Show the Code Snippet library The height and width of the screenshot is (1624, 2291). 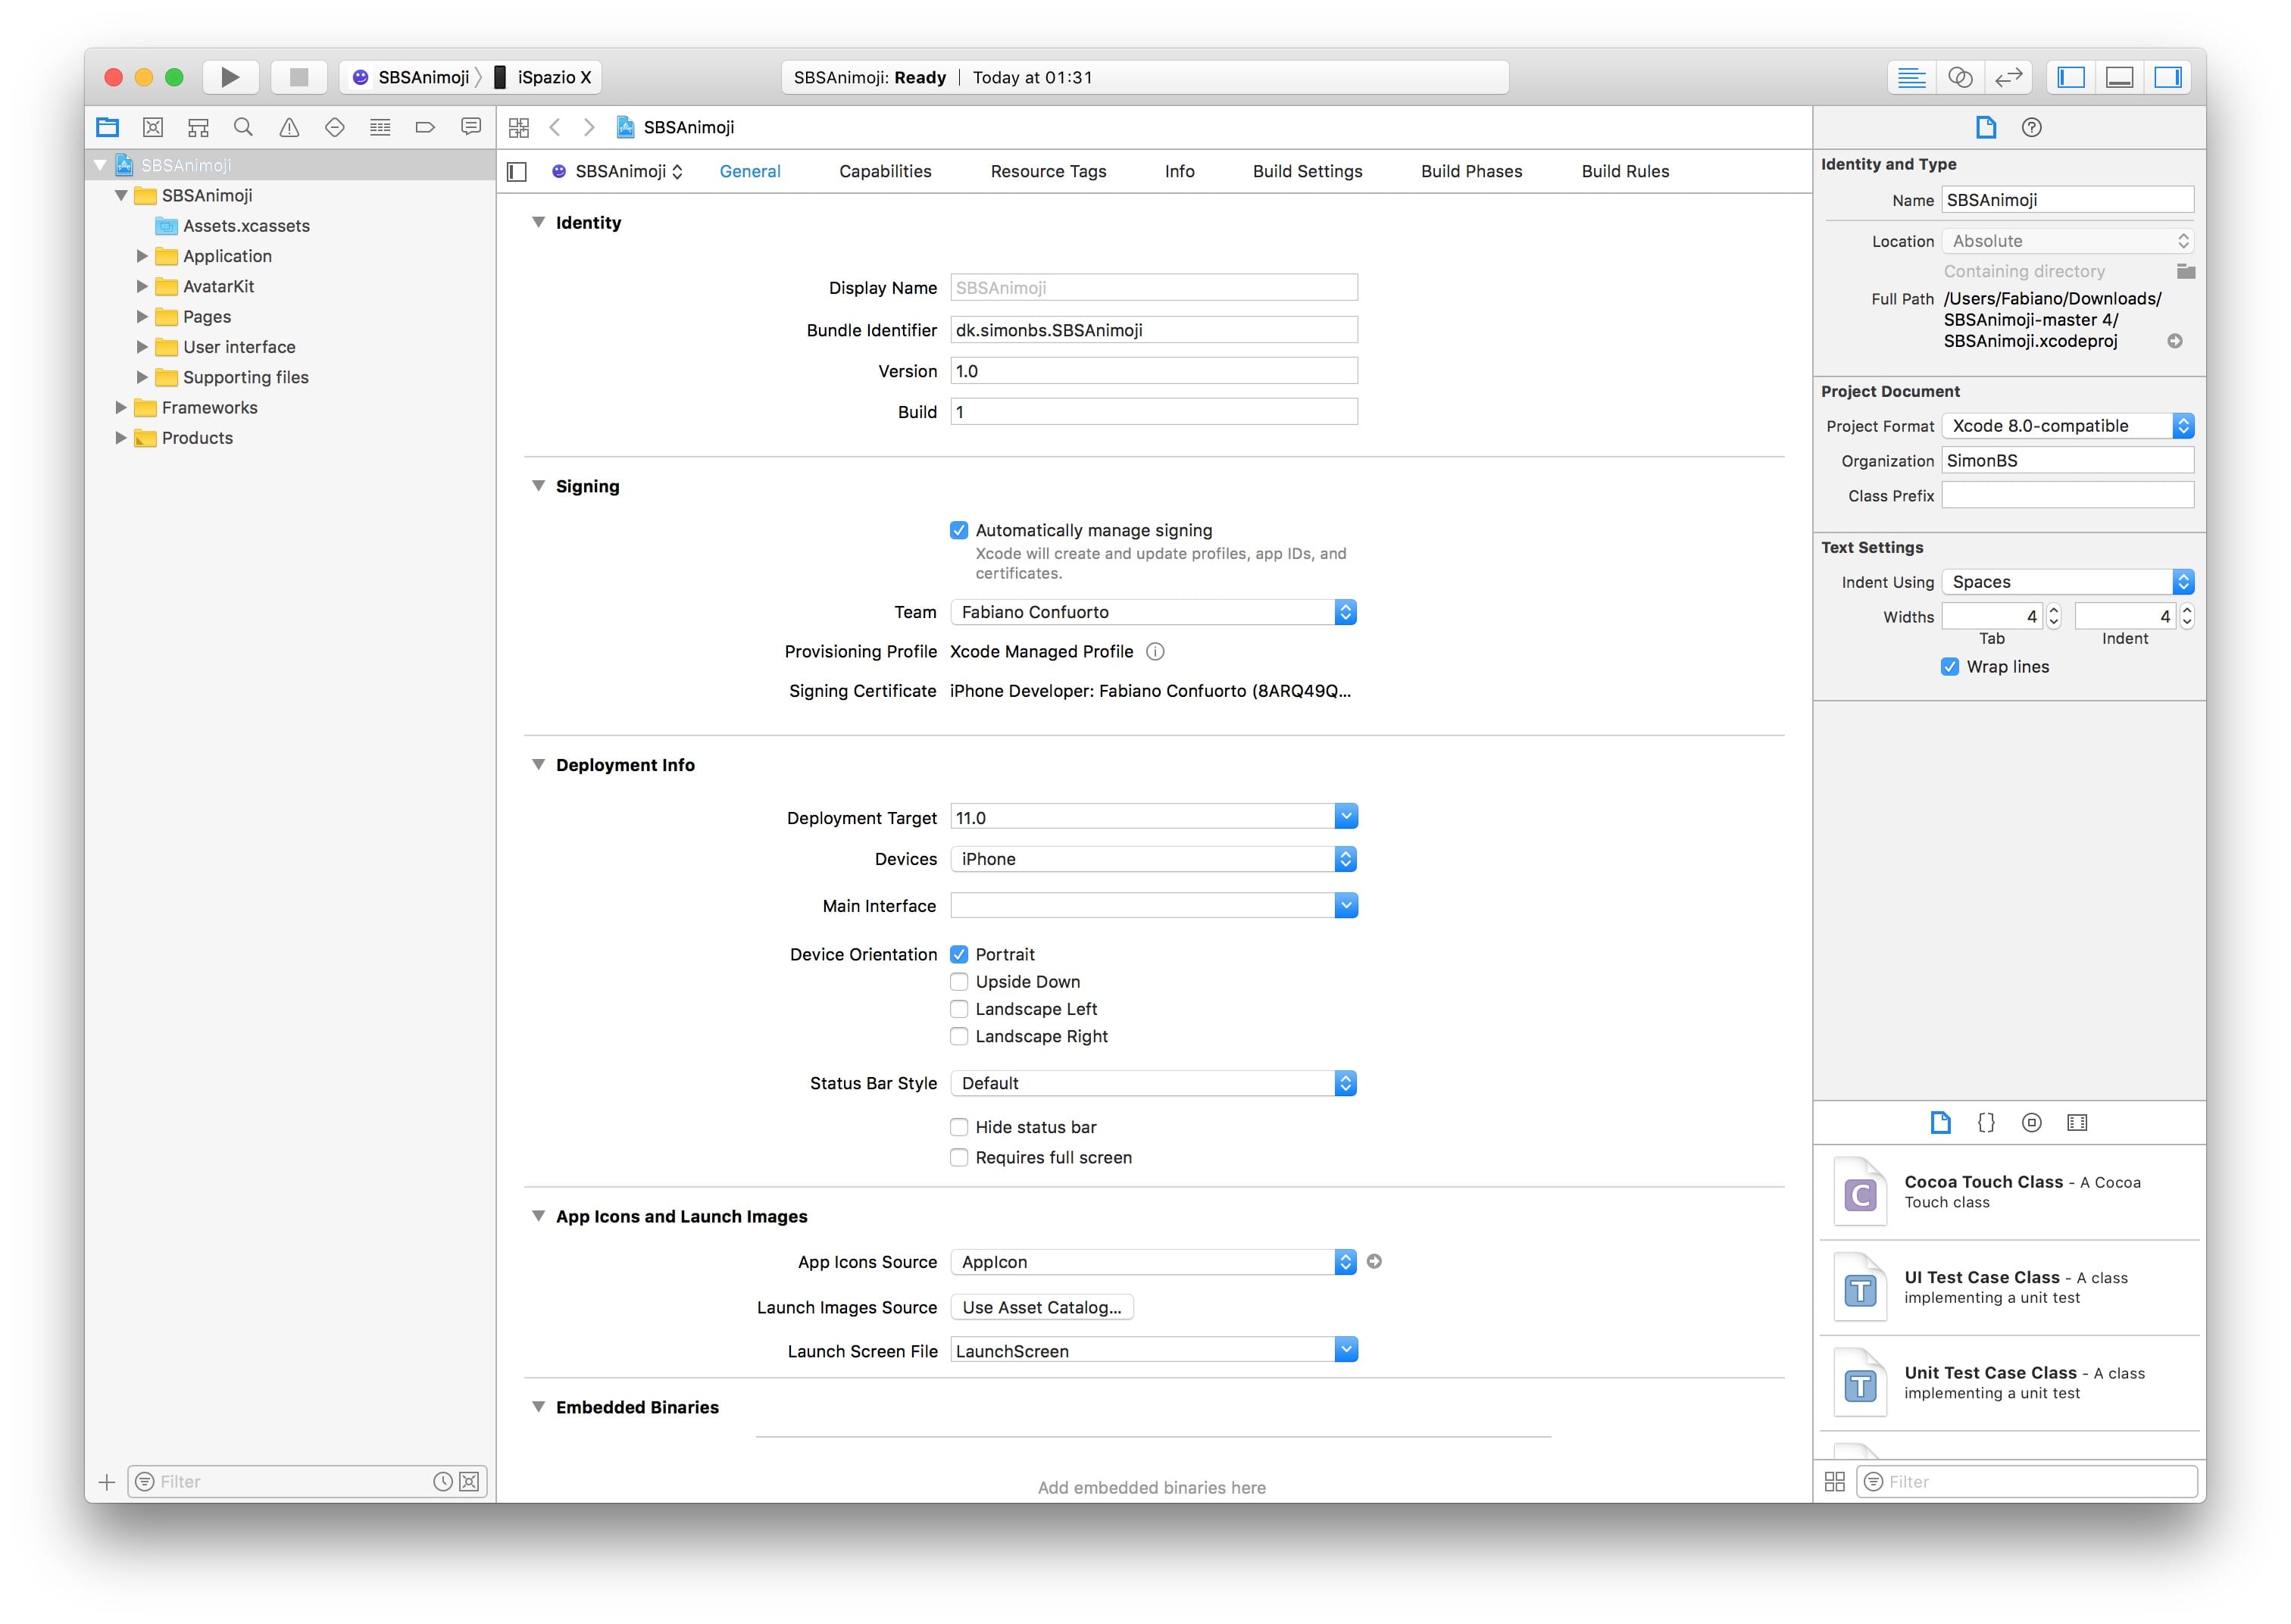[1986, 1122]
